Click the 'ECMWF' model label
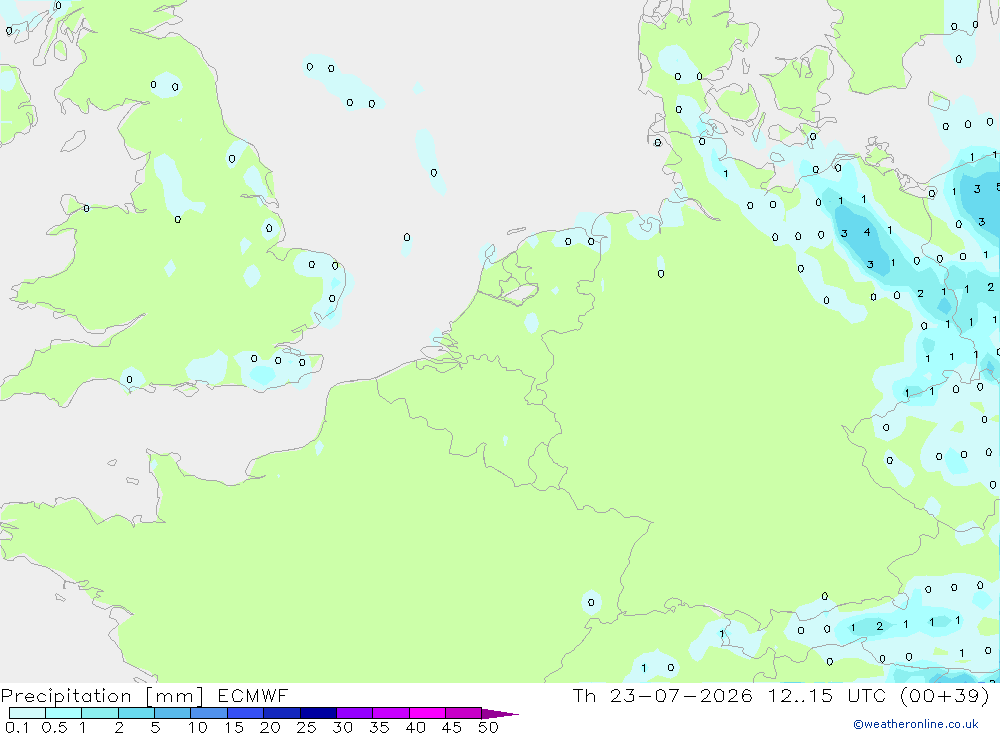The image size is (1000, 733). pos(253,695)
